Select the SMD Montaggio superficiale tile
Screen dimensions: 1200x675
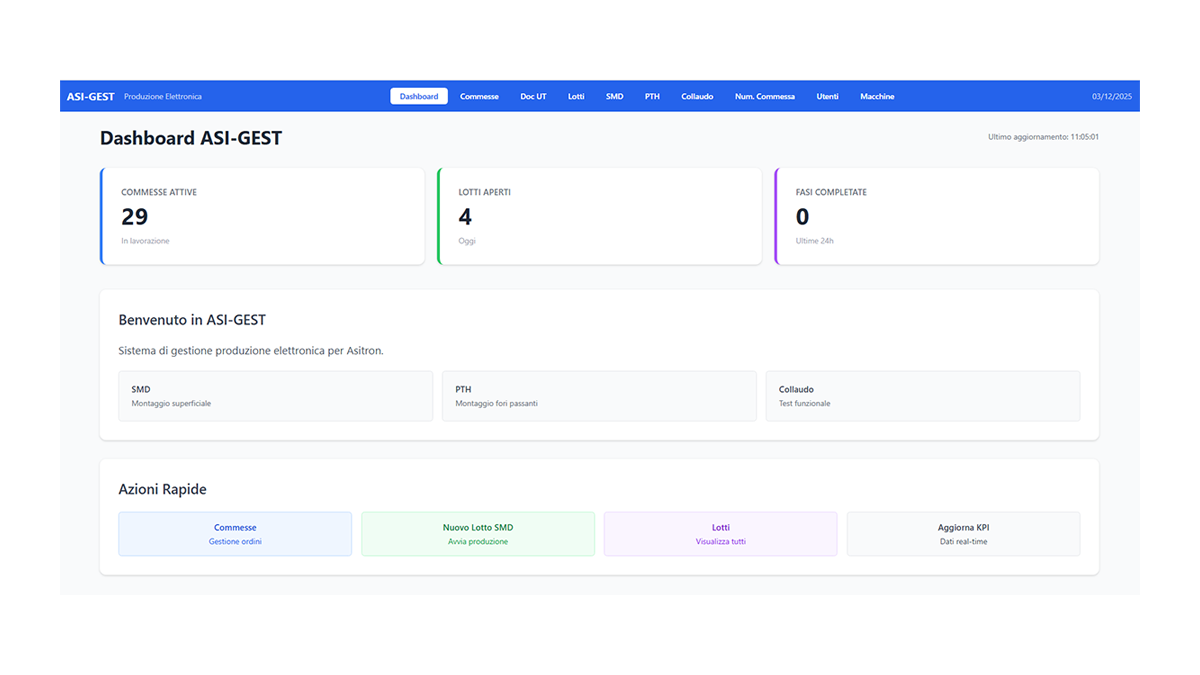coord(275,396)
